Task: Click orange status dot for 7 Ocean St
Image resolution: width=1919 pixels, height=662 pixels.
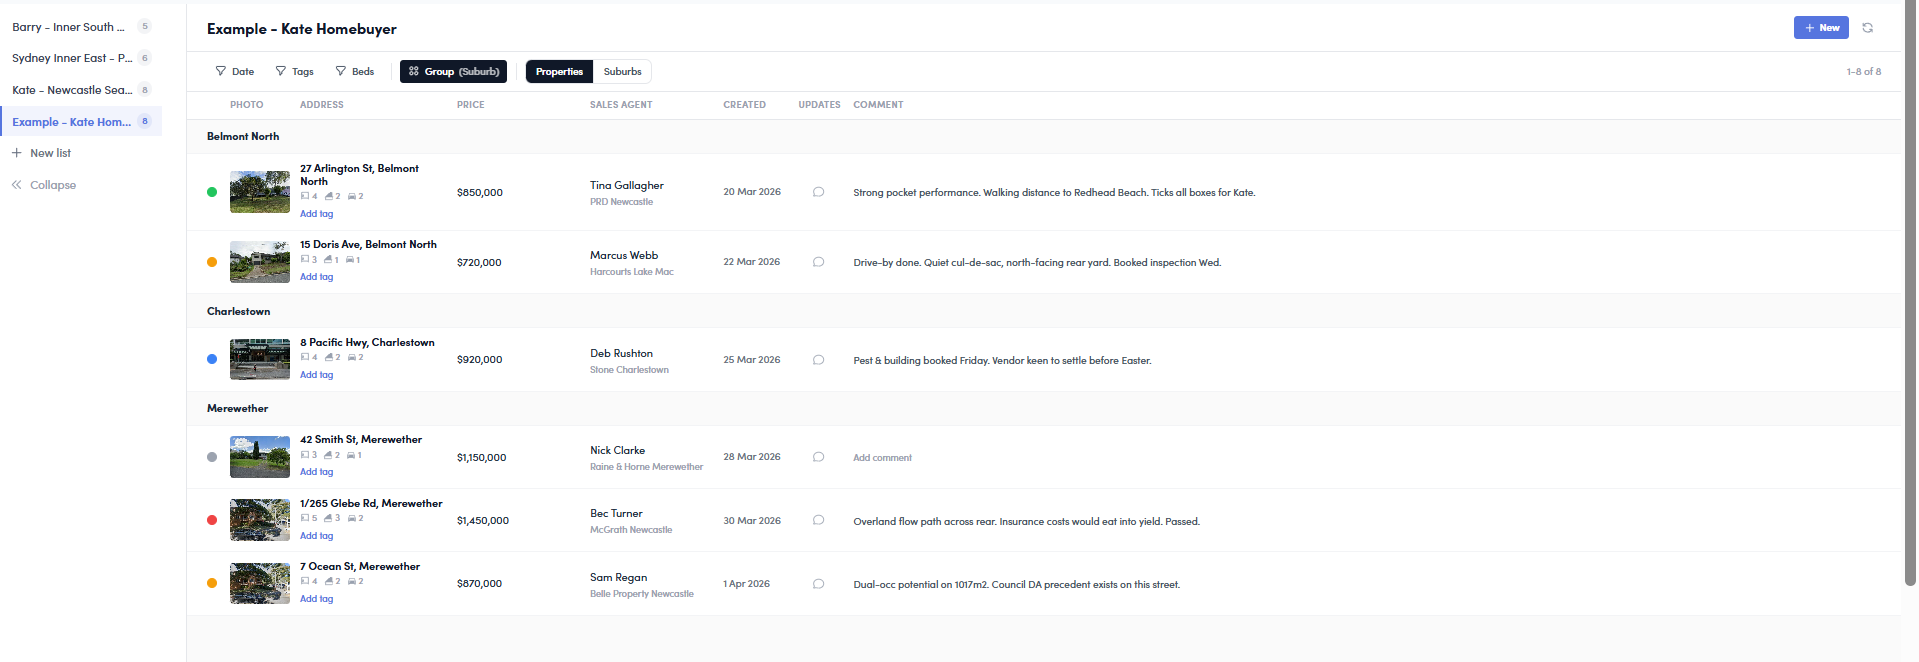Action: [x=212, y=583]
